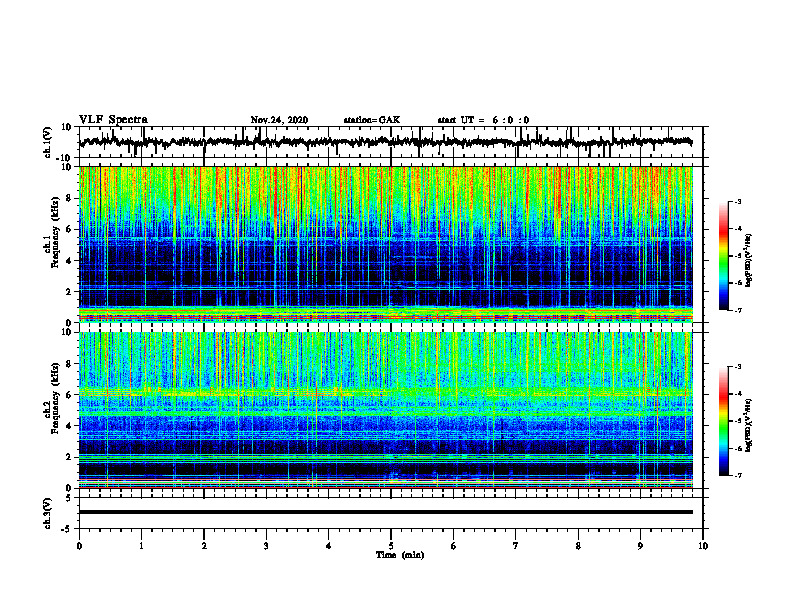This screenshot has height=612, width=792.
Task: Click the ch.2 spectrogram colorbar
Action: 723,421
